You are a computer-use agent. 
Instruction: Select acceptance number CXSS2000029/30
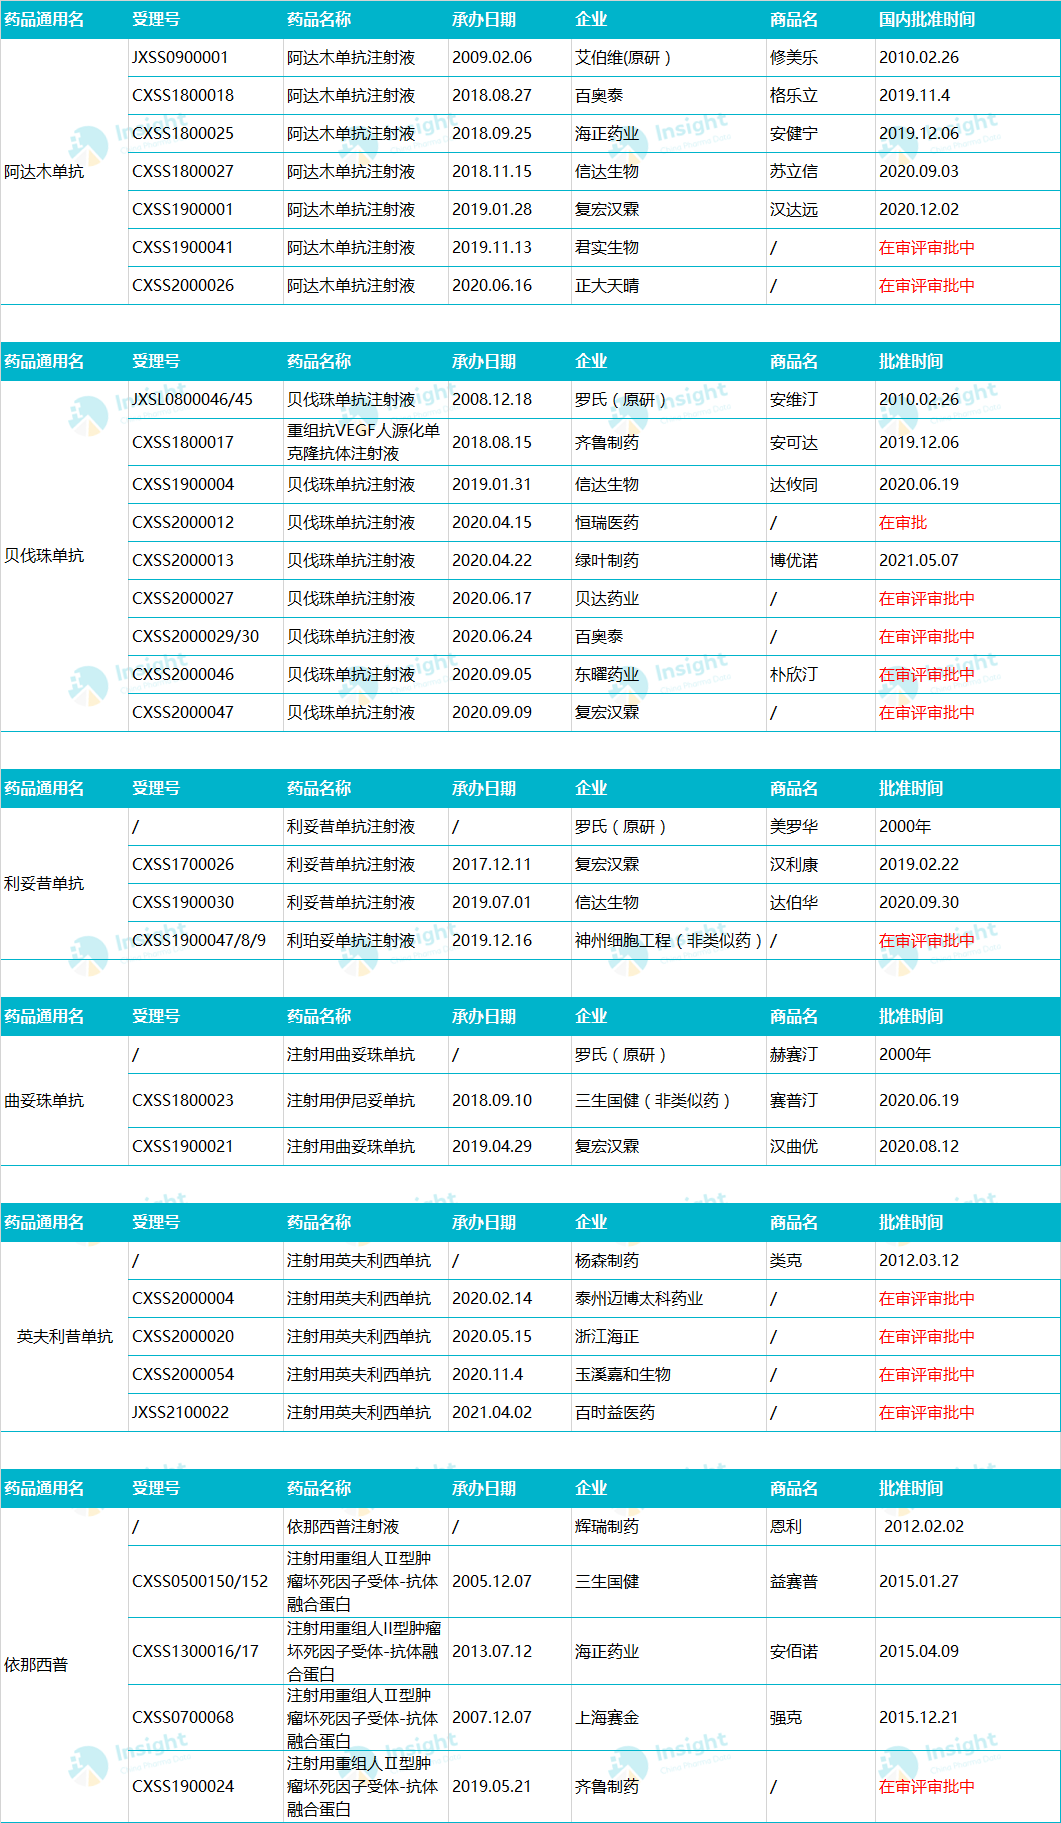pyautogui.click(x=196, y=637)
